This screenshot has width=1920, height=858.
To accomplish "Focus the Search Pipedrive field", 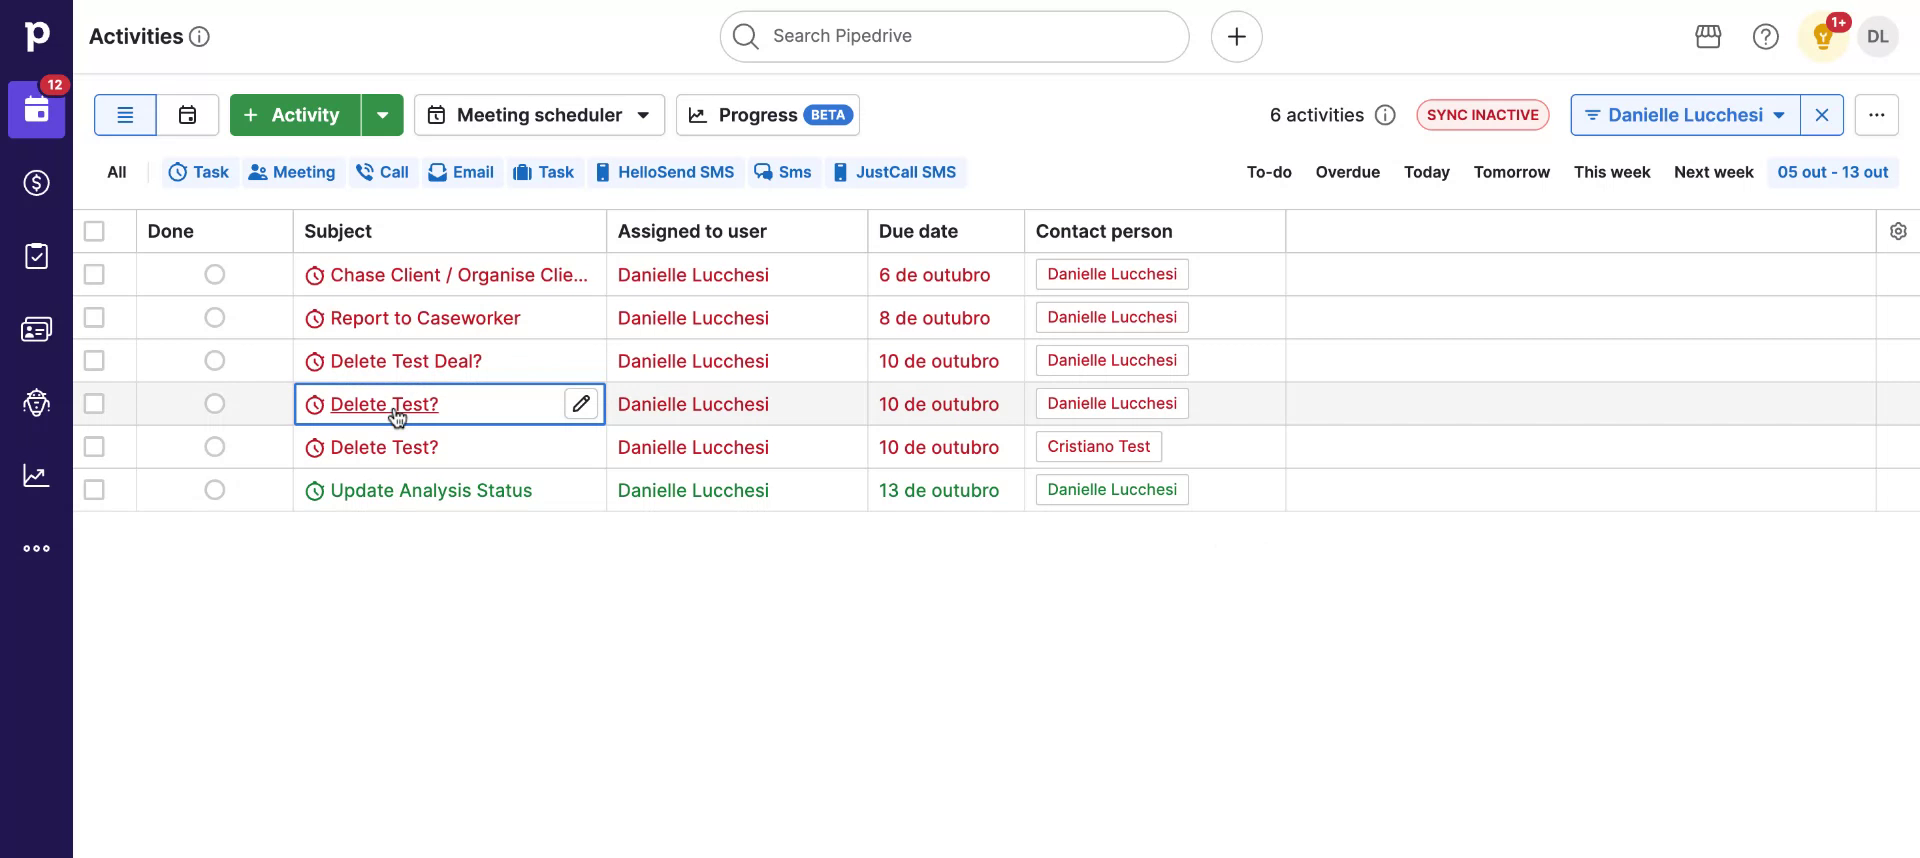I will coord(954,37).
